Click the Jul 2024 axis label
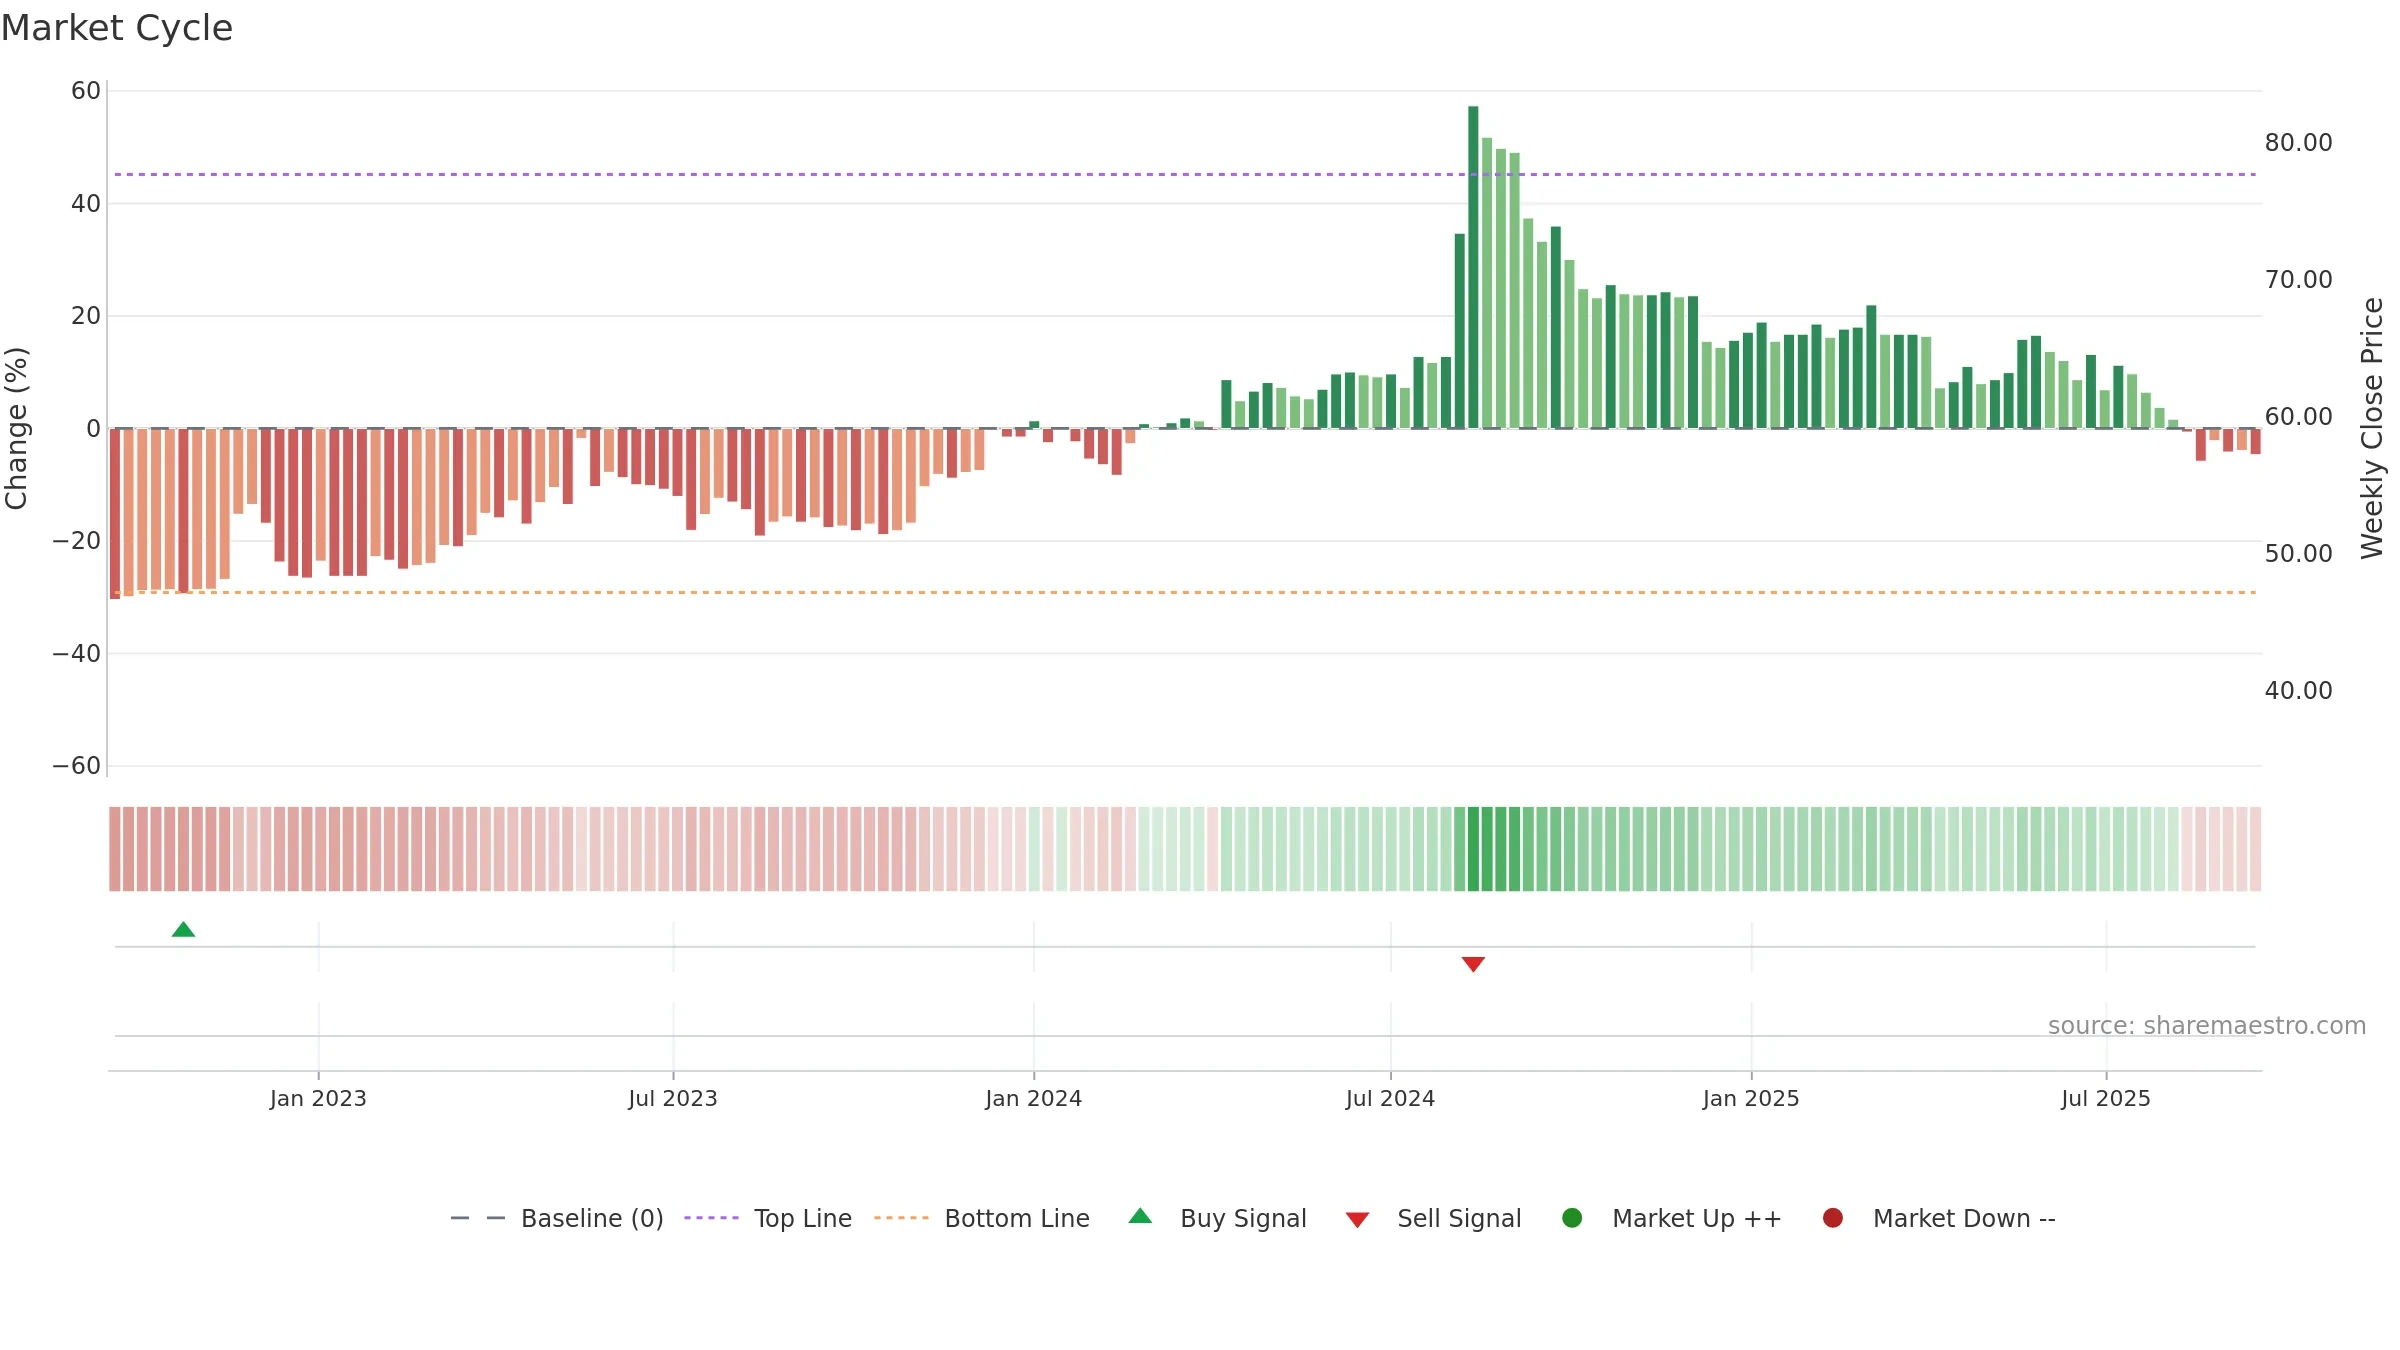Screen dimensions: 2400x1350 tap(1391, 1099)
